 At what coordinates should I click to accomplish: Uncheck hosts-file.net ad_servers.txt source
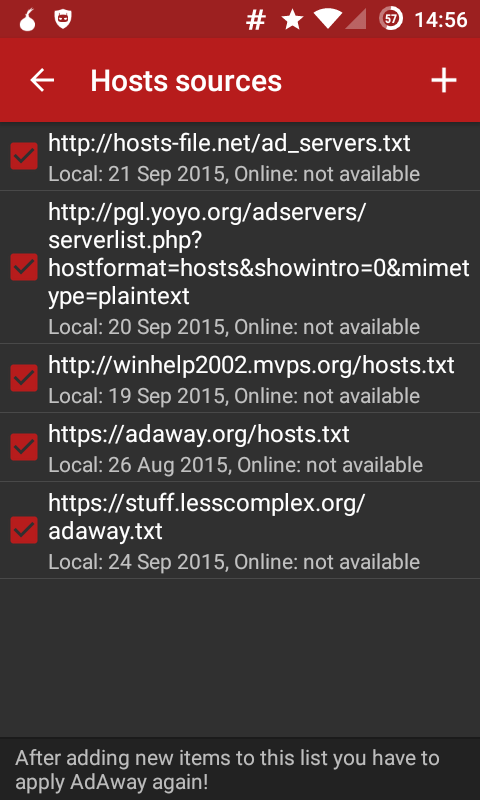pyautogui.click(x=24, y=156)
